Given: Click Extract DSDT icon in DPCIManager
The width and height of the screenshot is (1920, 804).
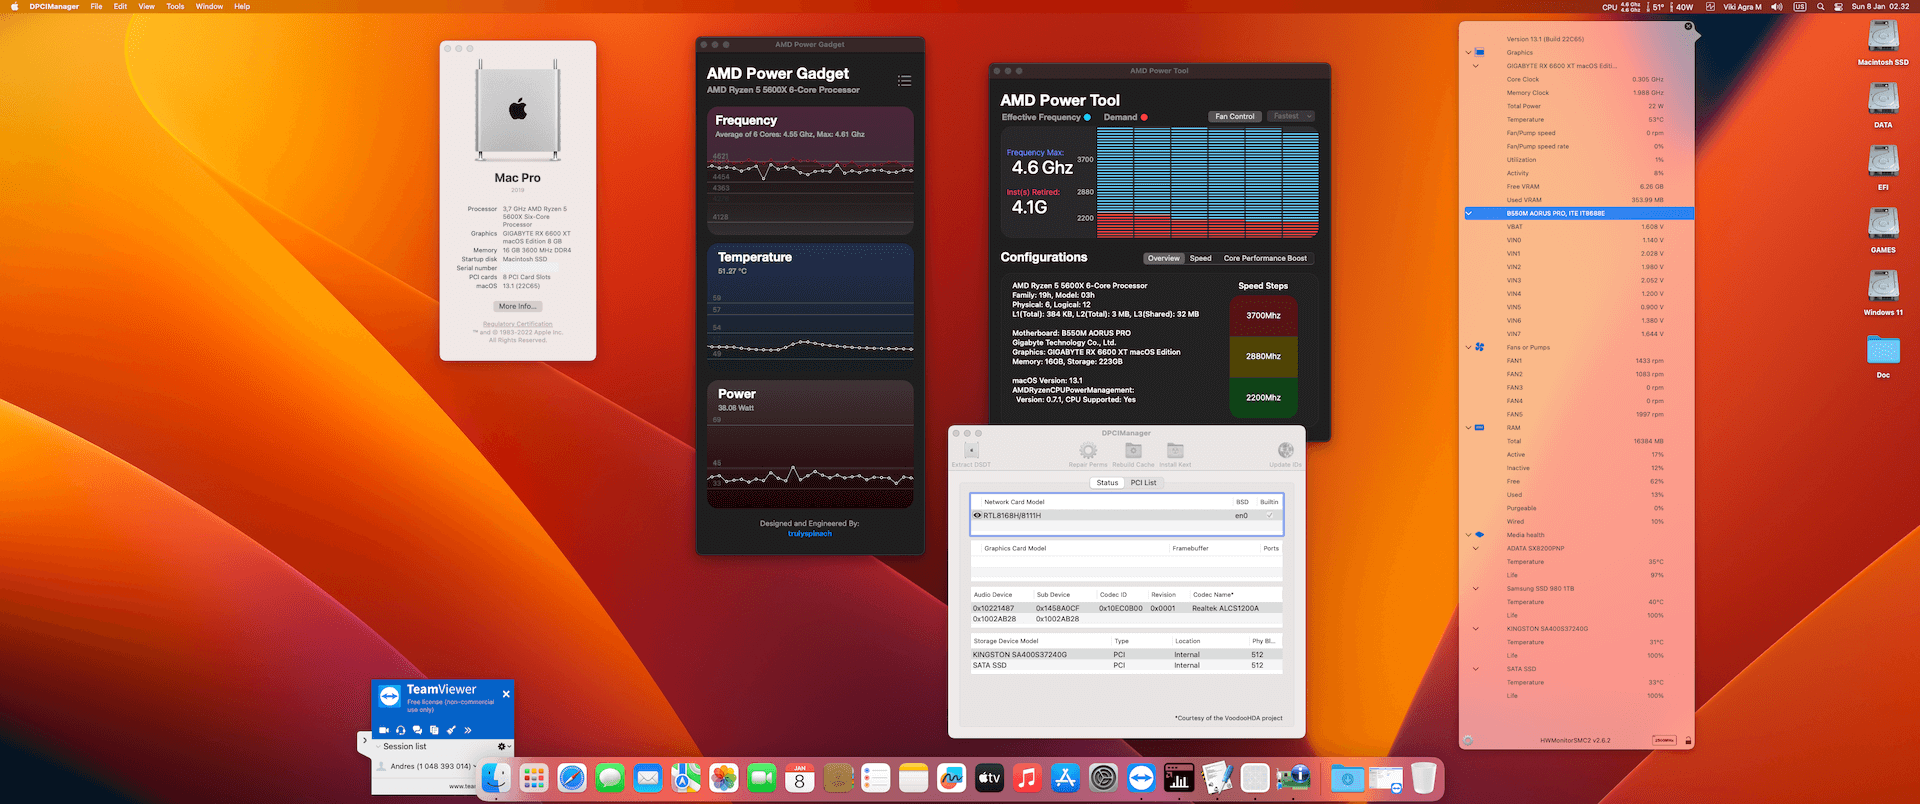Looking at the screenshot, I should 971,451.
